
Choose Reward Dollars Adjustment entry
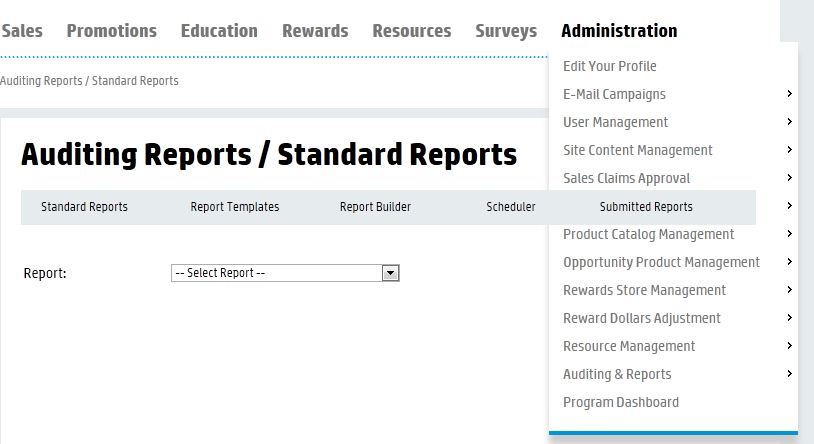pos(642,318)
